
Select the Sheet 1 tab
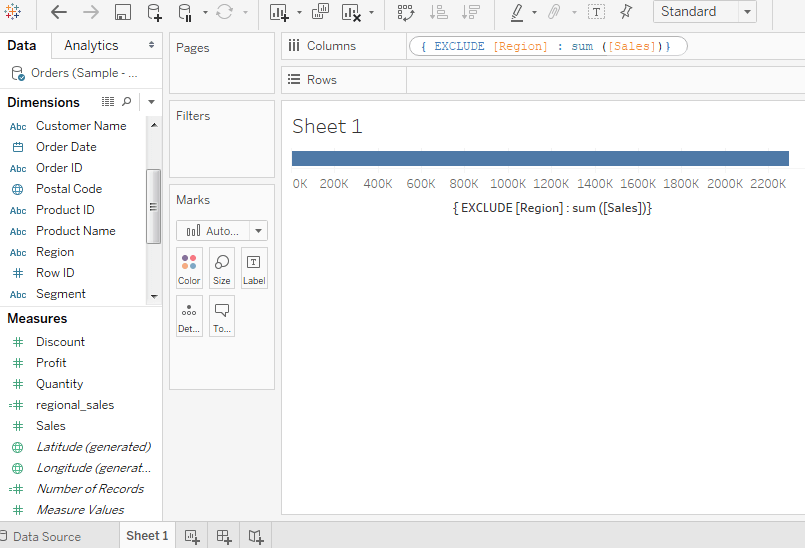[x=147, y=536]
